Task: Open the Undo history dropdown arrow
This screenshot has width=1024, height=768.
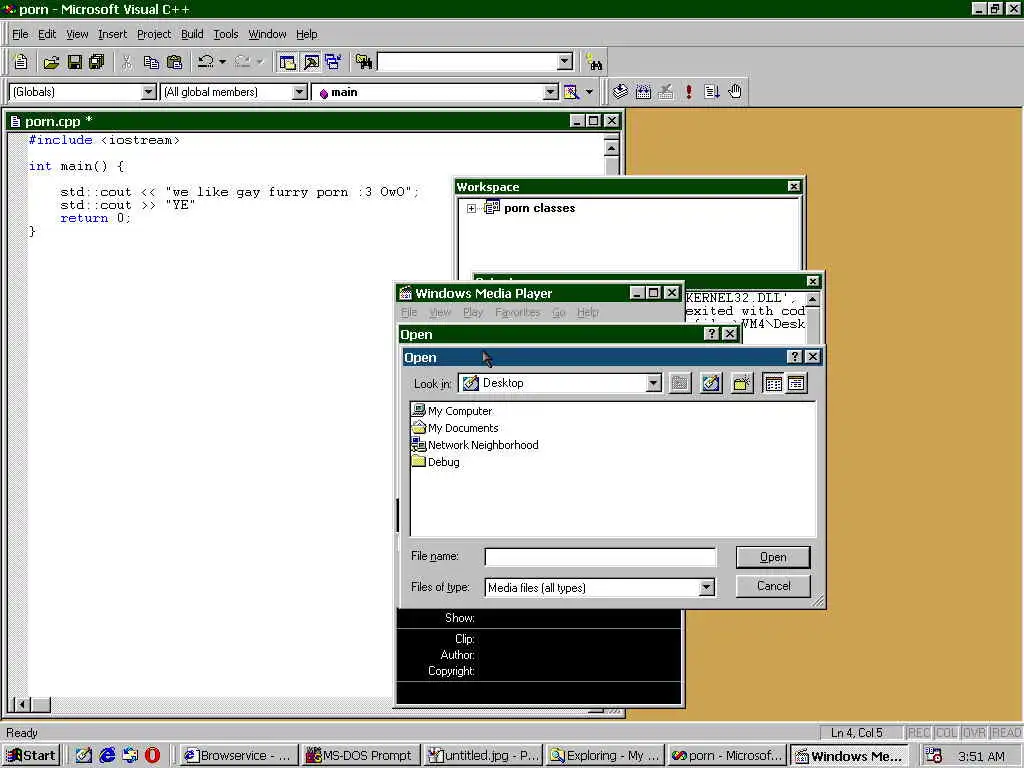Action: pos(223,62)
